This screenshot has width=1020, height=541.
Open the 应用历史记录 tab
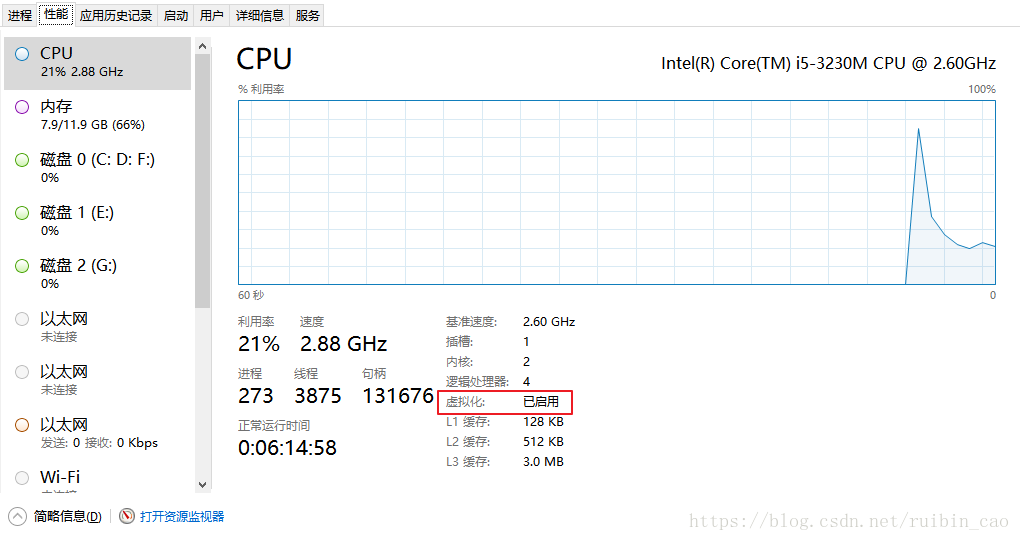pyautogui.click(x=116, y=15)
